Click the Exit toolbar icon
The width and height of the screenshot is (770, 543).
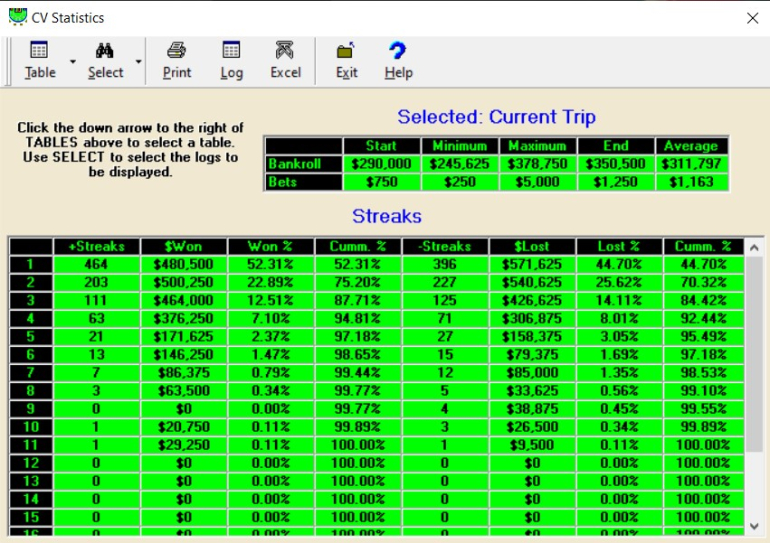[x=346, y=51]
